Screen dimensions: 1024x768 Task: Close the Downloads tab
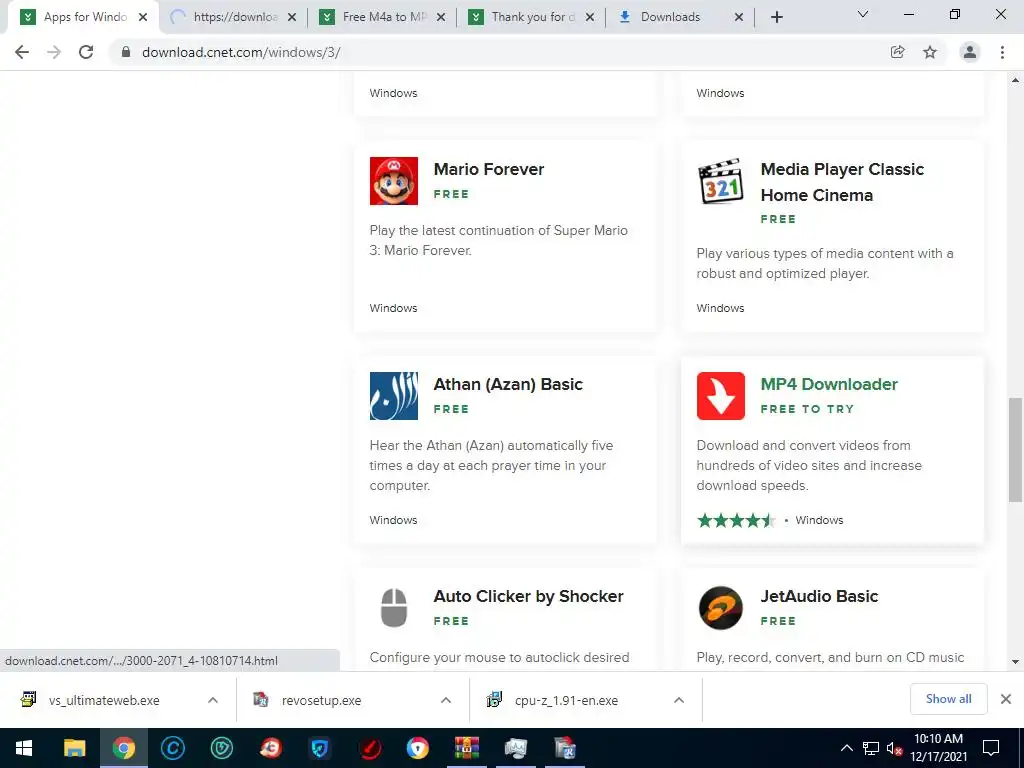[x=739, y=17]
